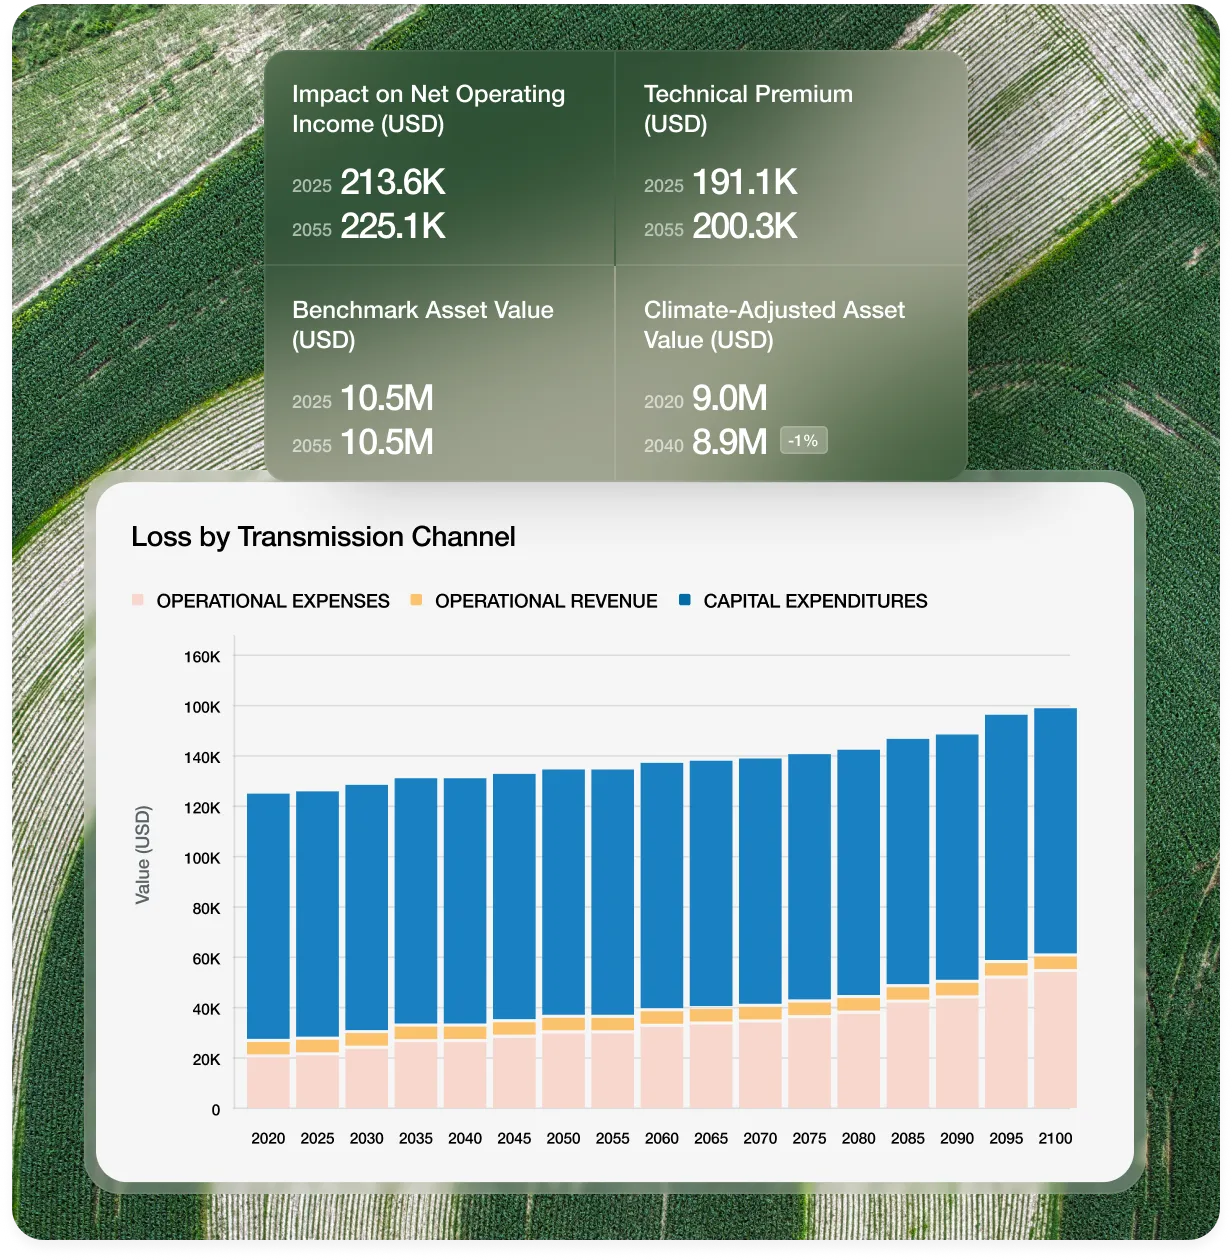Image resolution: width=1232 pixels, height=1260 pixels.
Task: Click the operational revenue segment for 2035
Action: 416,1033
